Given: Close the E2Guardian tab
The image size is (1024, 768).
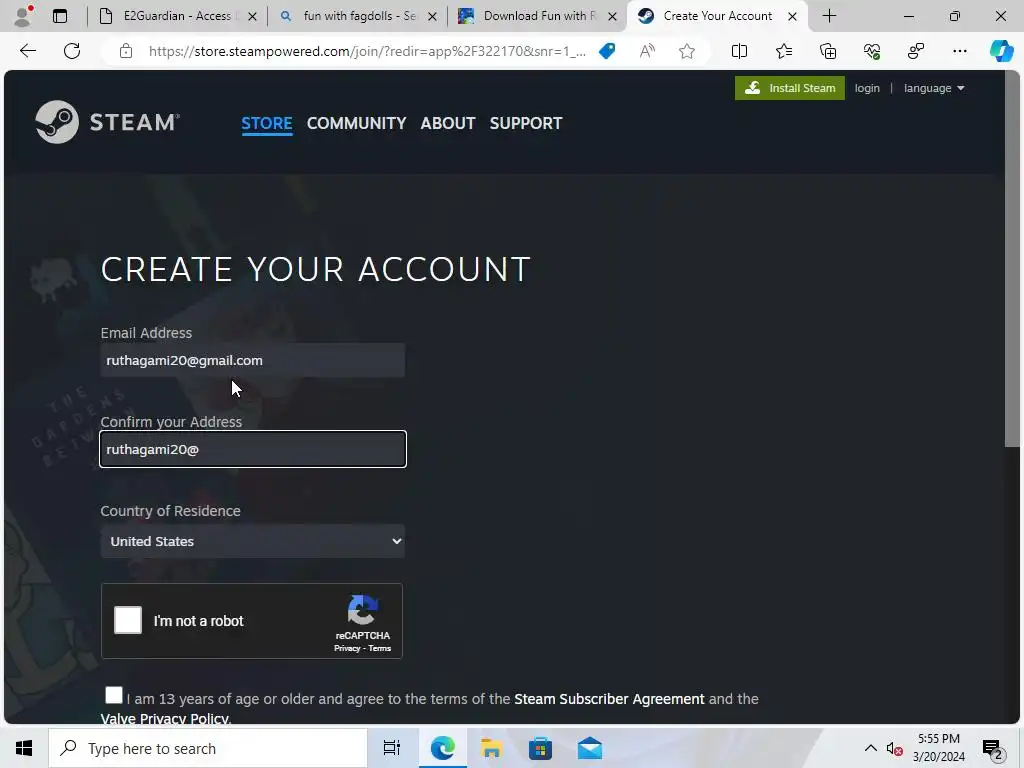Looking at the screenshot, I should coord(253,16).
